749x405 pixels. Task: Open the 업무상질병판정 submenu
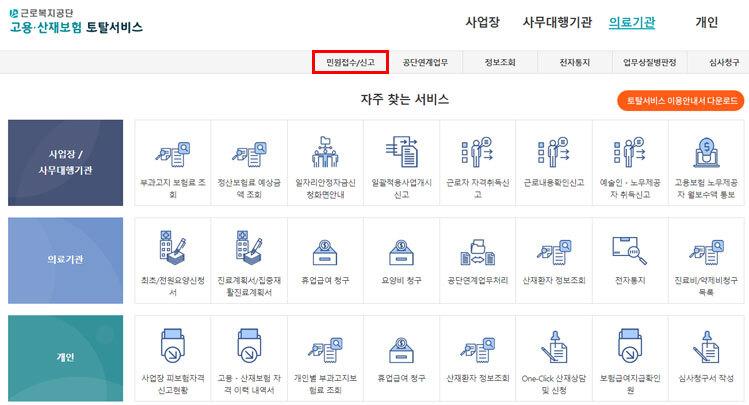650,62
